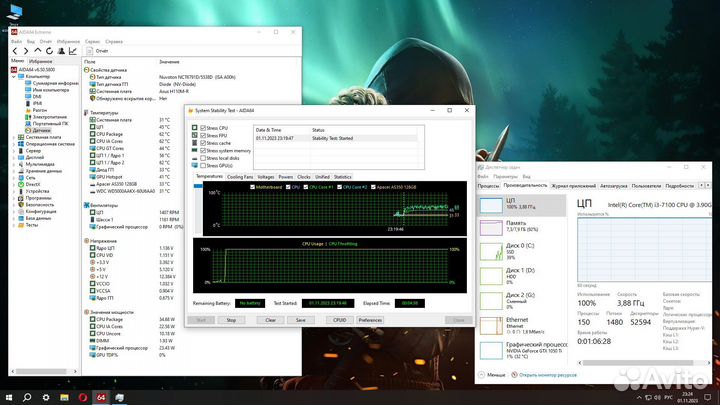Screen dimensions: 720x405
Task: Open the graph icon in AIDA64 toolbar
Action: (73, 51)
